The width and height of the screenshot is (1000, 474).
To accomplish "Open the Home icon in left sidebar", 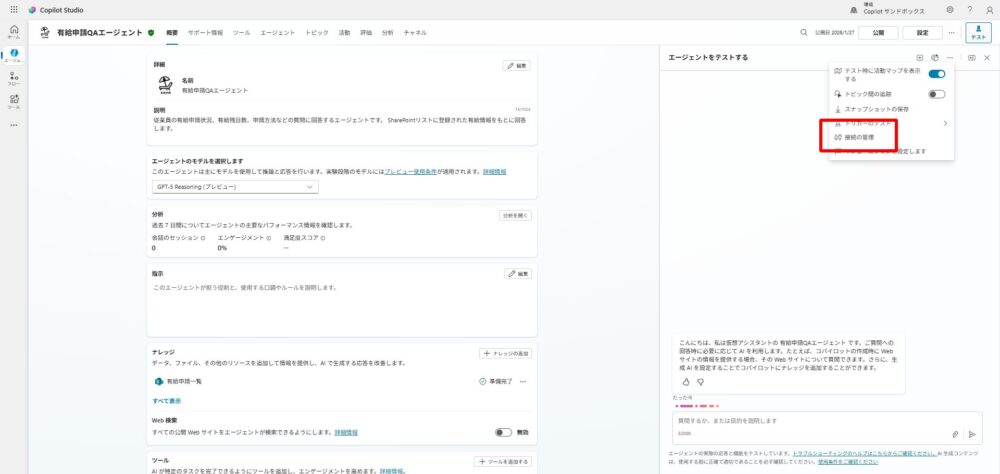I will pos(14,30).
